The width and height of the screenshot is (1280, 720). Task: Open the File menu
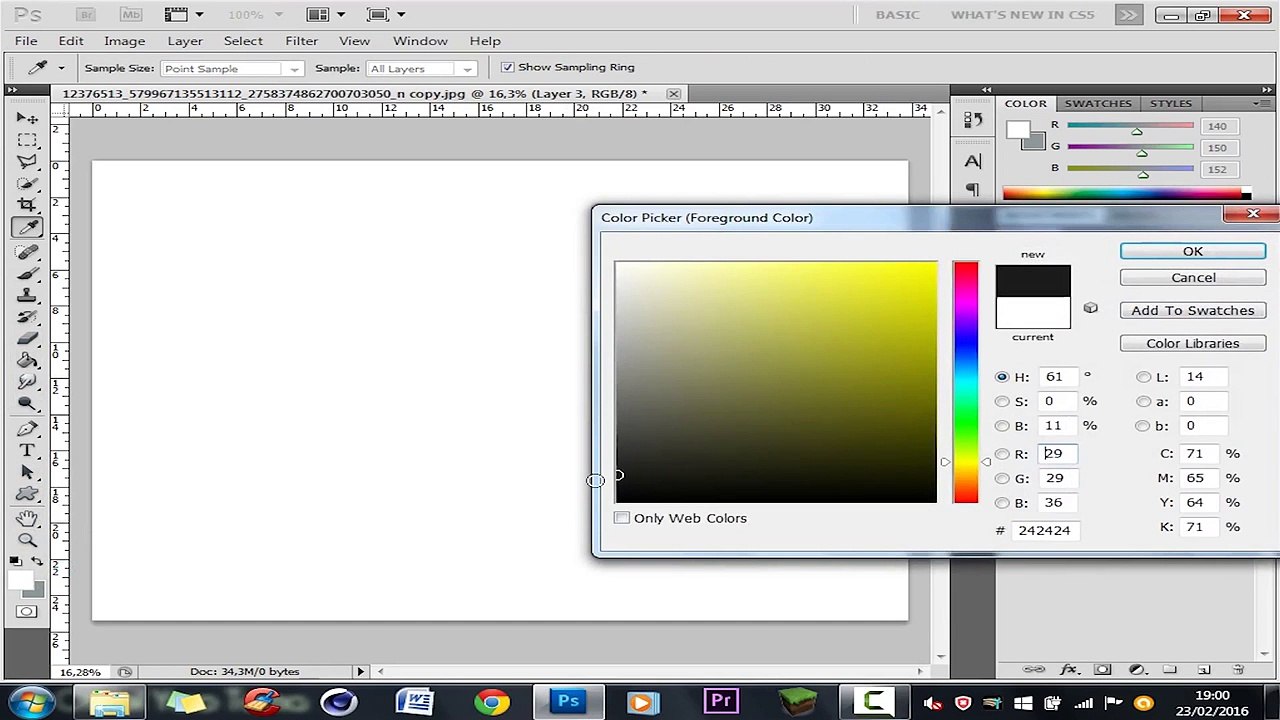[26, 41]
